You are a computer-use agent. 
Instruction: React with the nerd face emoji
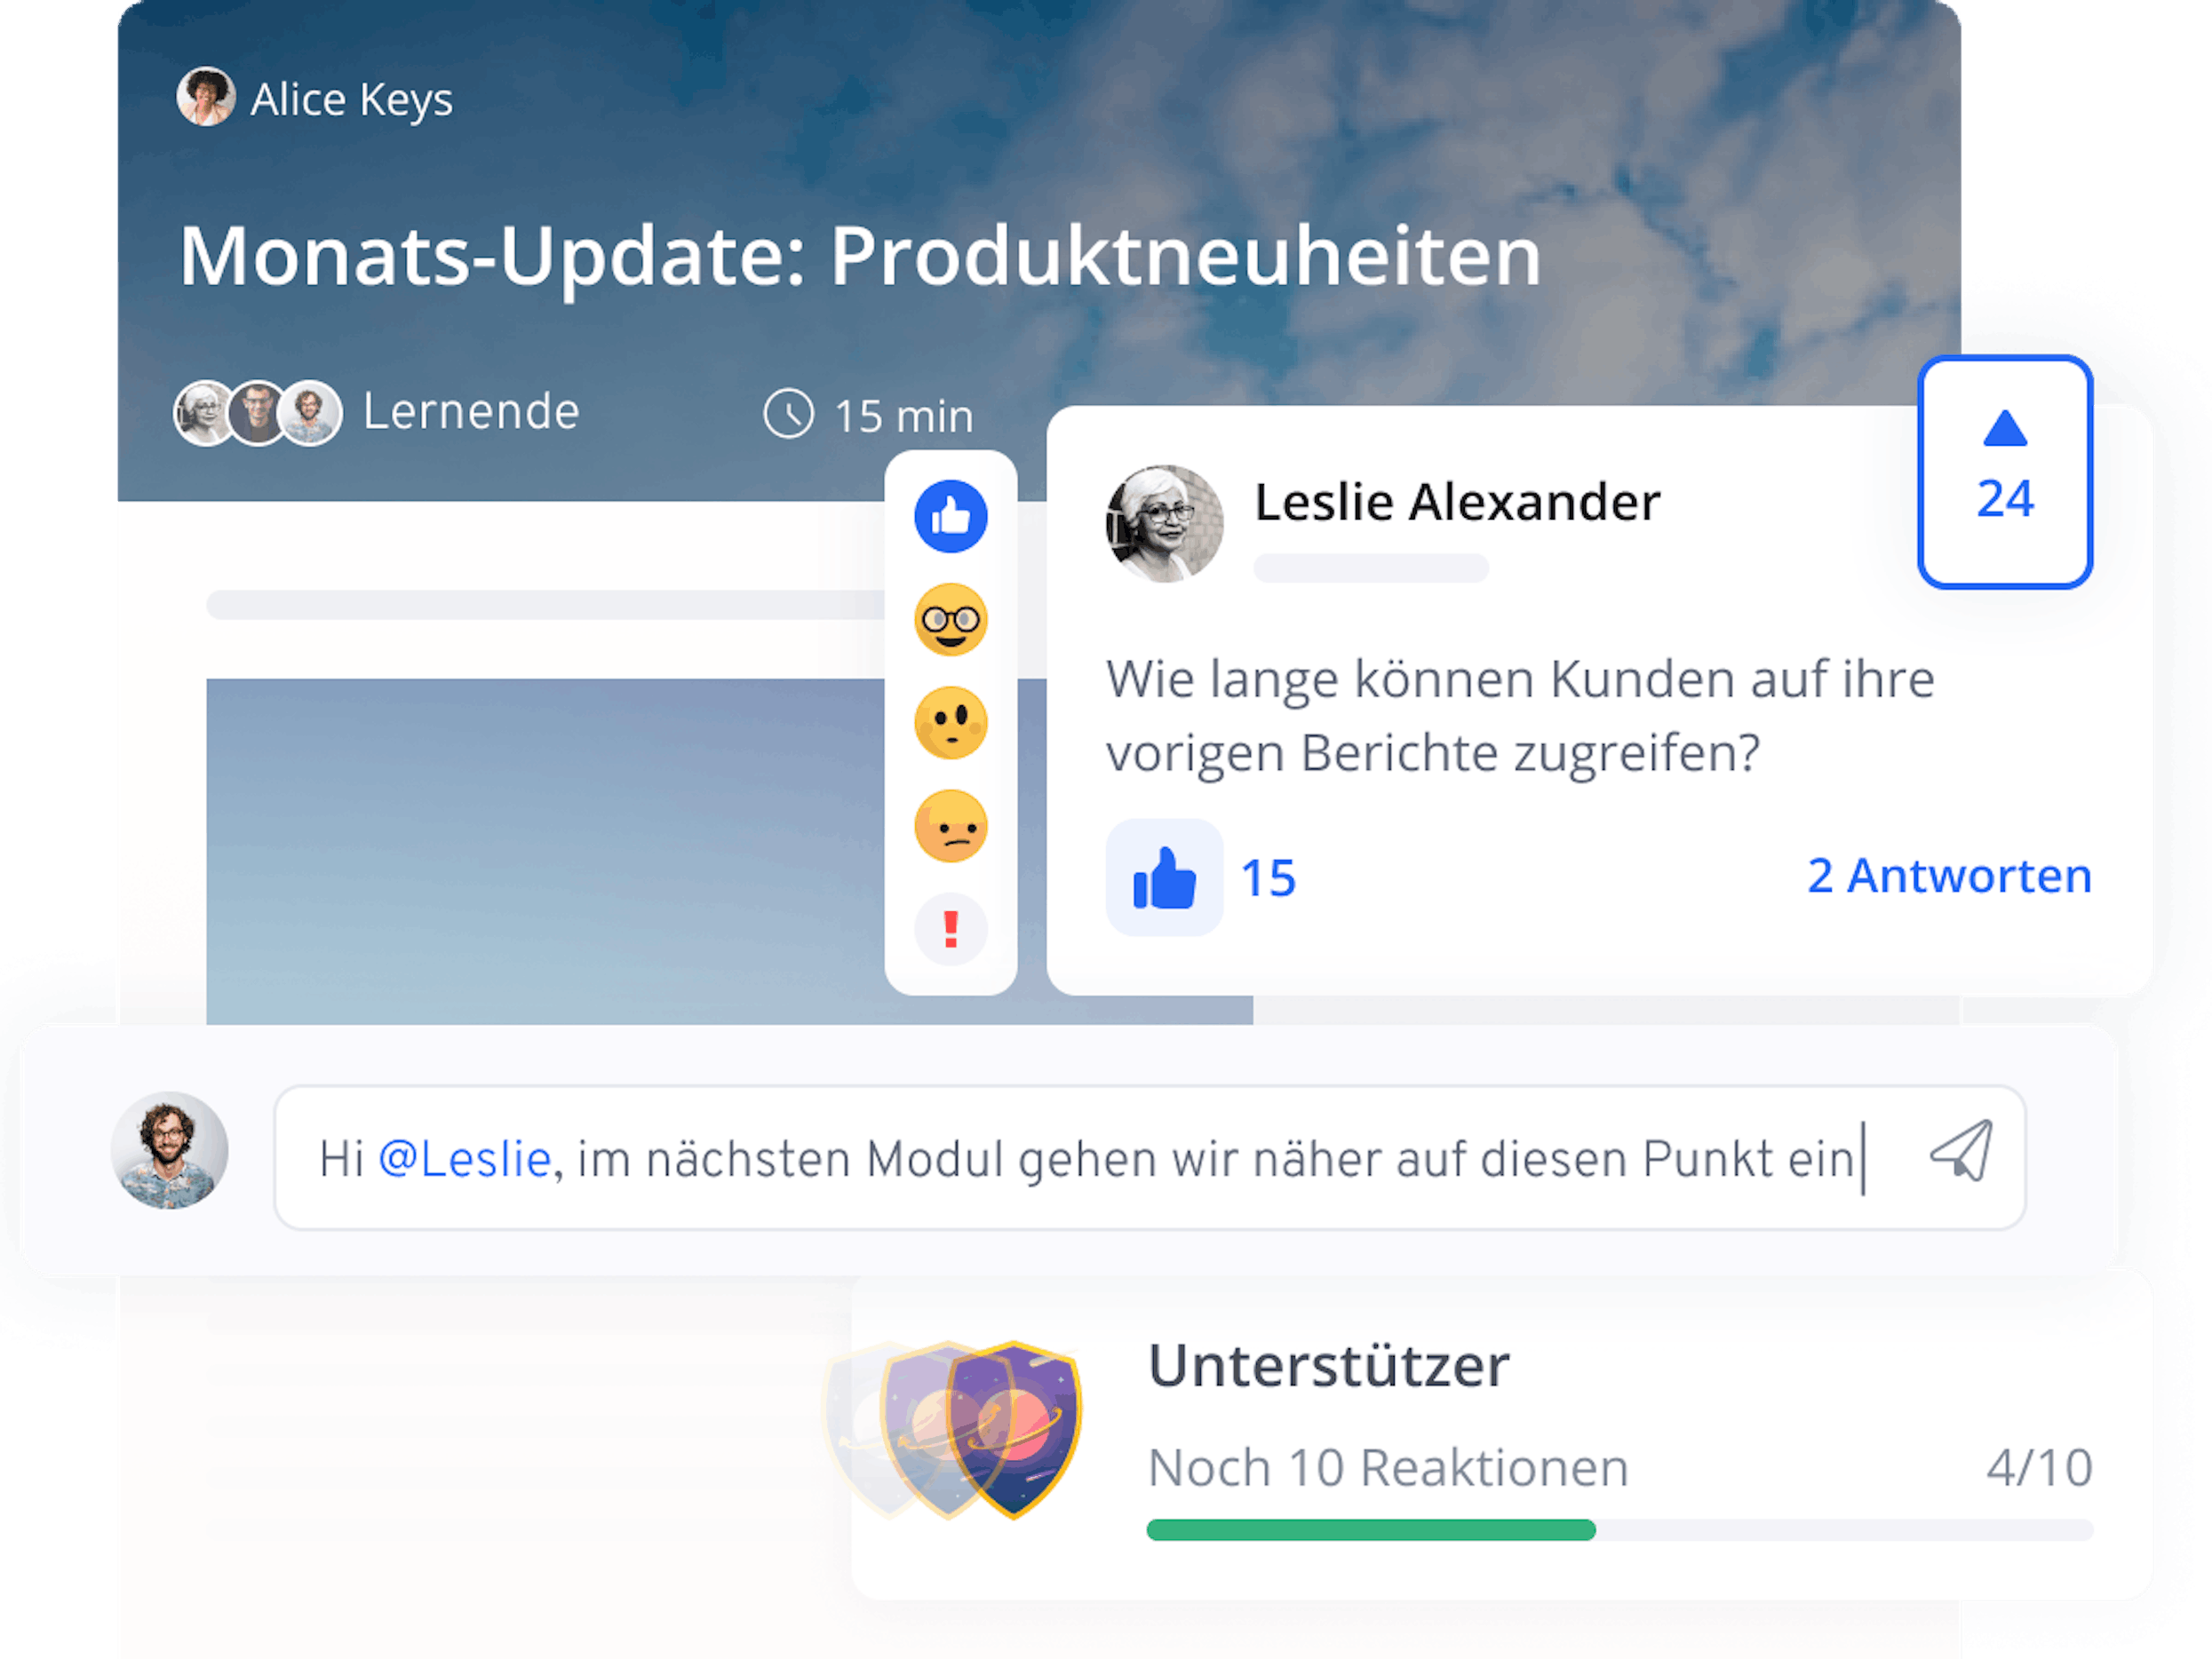tap(951, 621)
